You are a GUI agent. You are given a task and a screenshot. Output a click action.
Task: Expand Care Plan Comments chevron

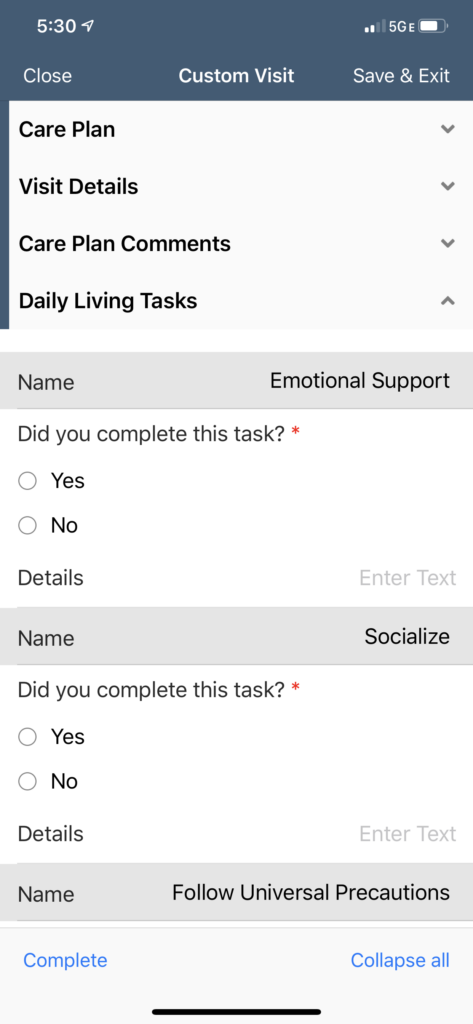(x=448, y=244)
